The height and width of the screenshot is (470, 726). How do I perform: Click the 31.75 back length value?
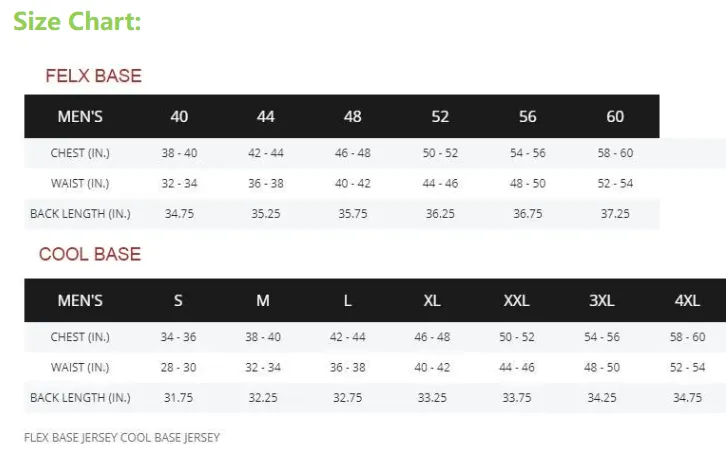179,397
